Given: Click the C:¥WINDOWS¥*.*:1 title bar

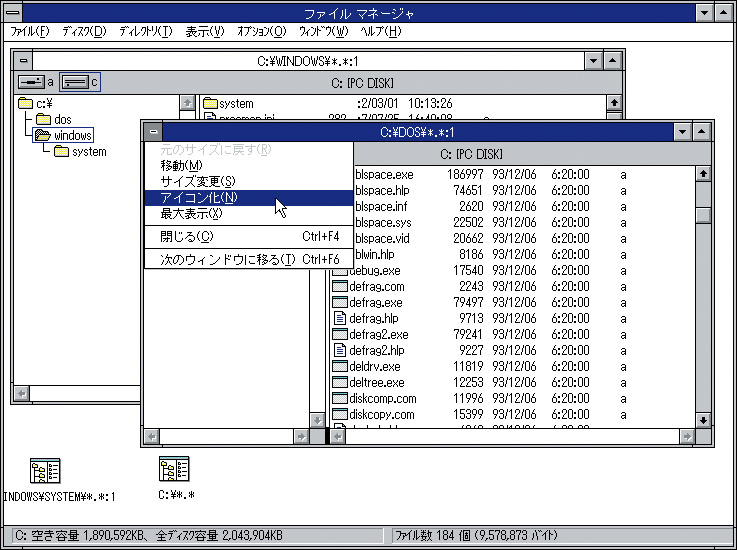Looking at the screenshot, I should coord(308,61).
